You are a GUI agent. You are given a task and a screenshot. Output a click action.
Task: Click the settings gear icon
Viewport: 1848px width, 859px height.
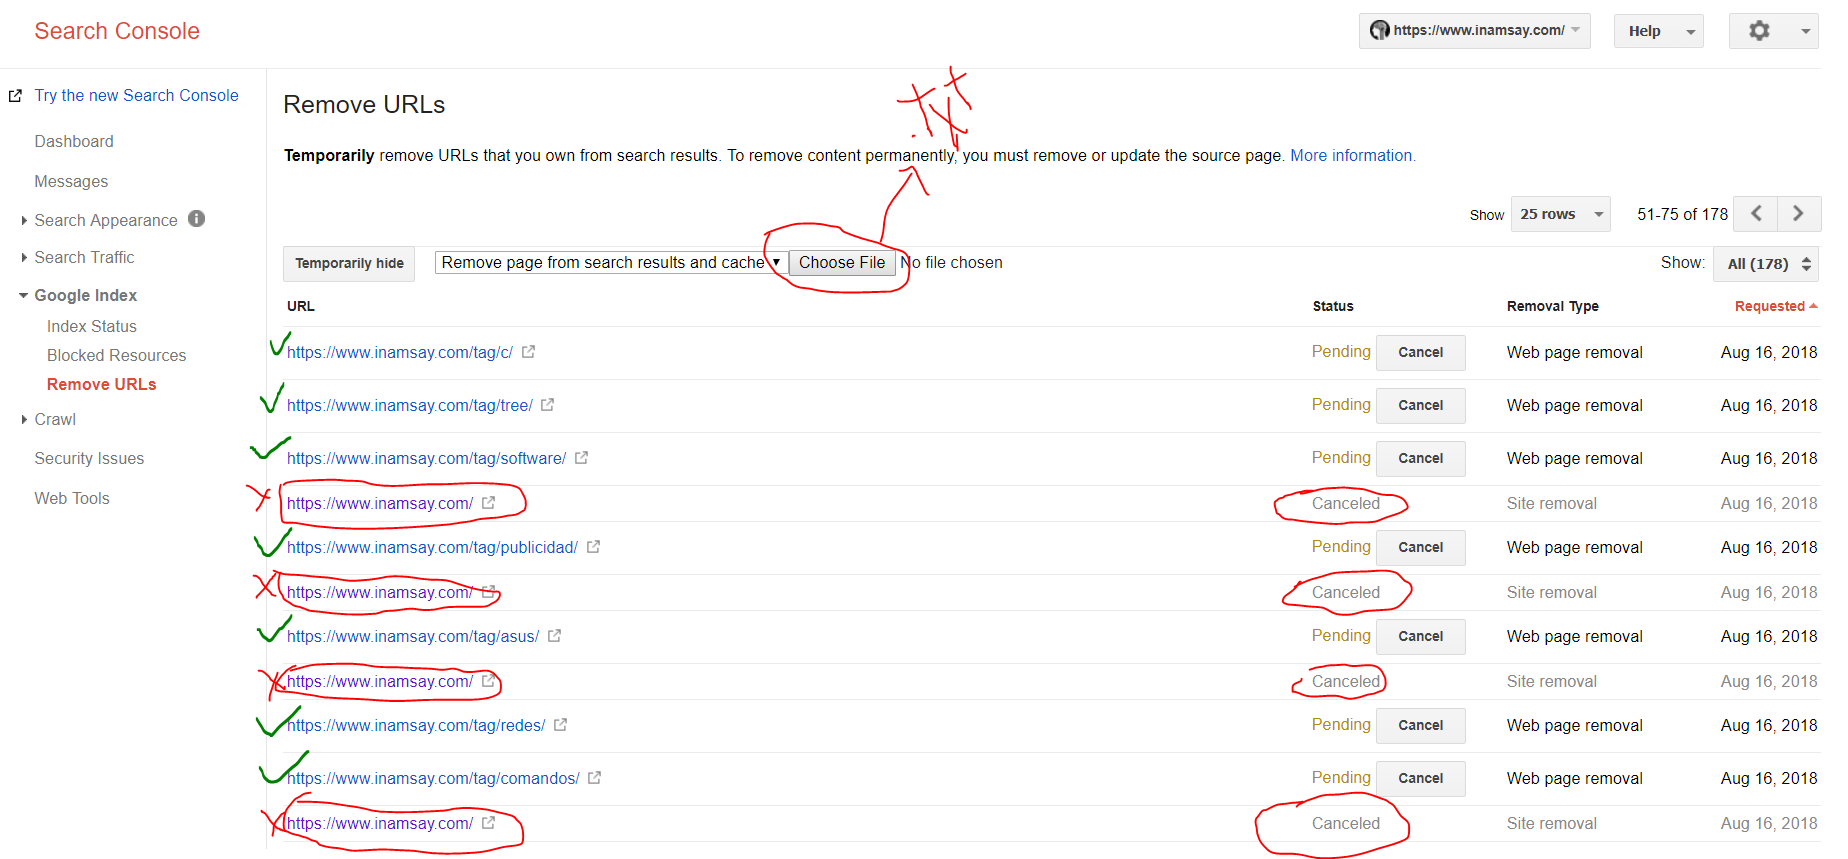[1759, 31]
